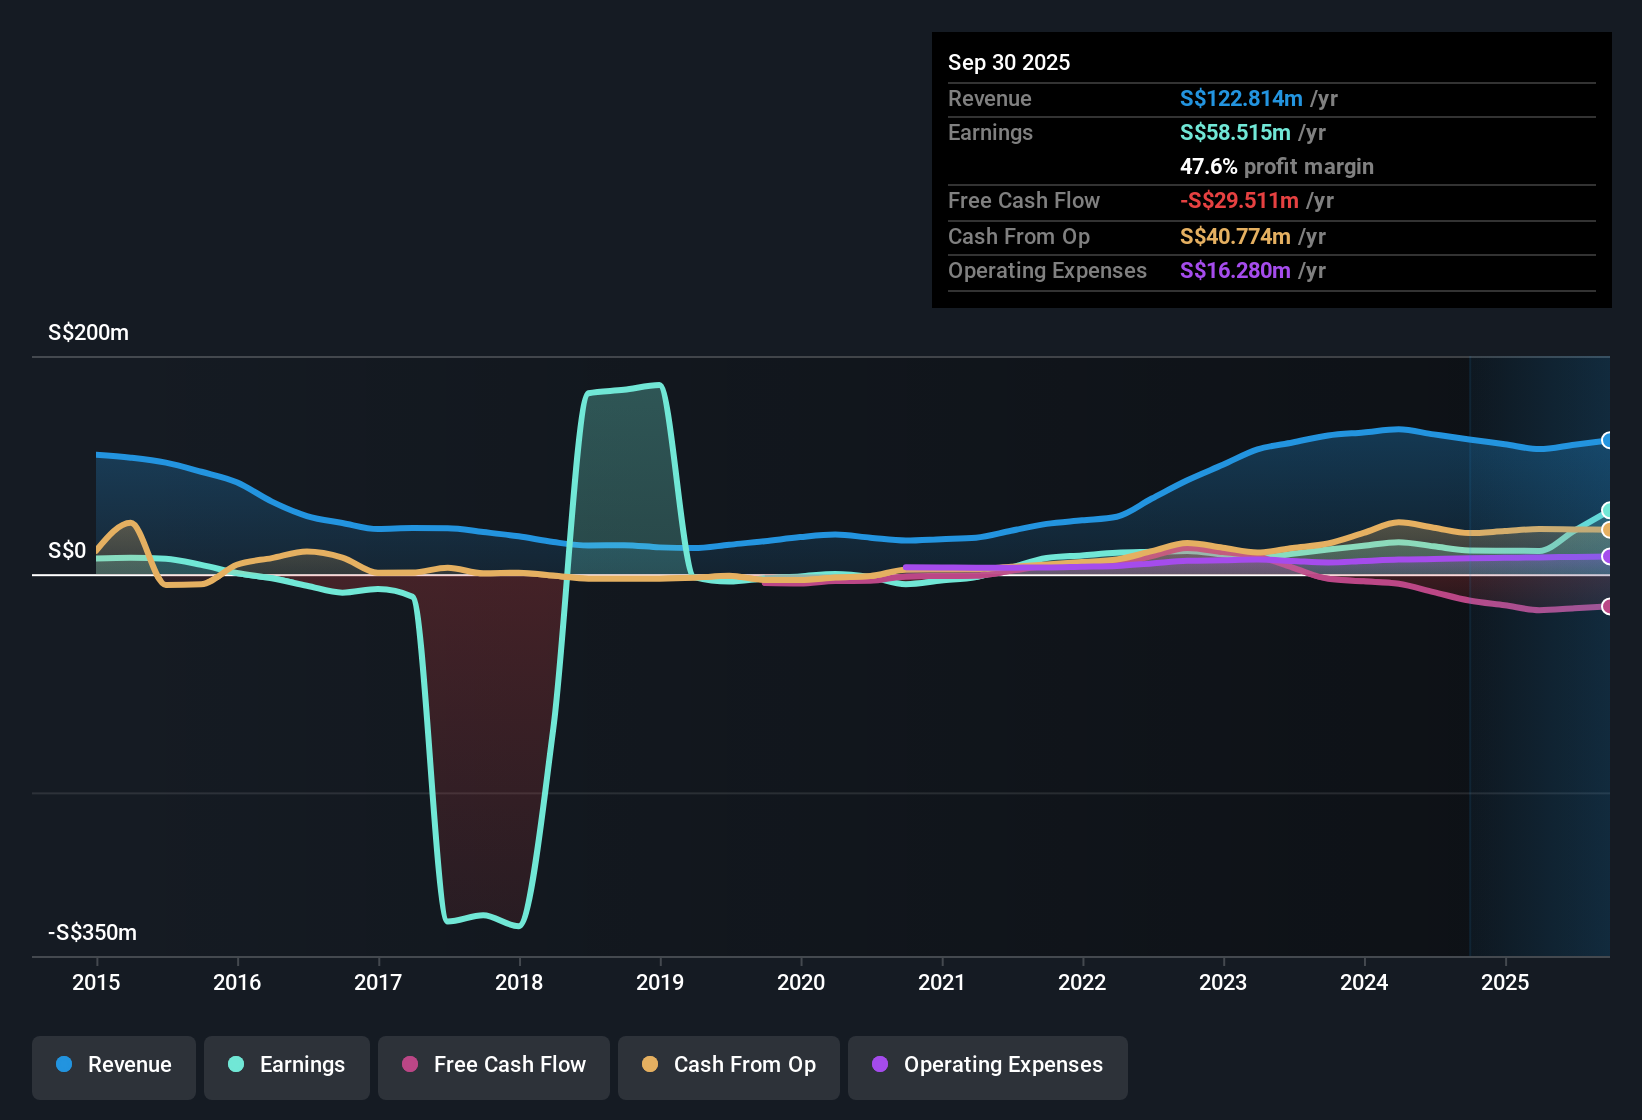Click the S$122.814m Revenue value in the tooltip
This screenshot has width=1642, height=1120.
pyautogui.click(x=1240, y=98)
